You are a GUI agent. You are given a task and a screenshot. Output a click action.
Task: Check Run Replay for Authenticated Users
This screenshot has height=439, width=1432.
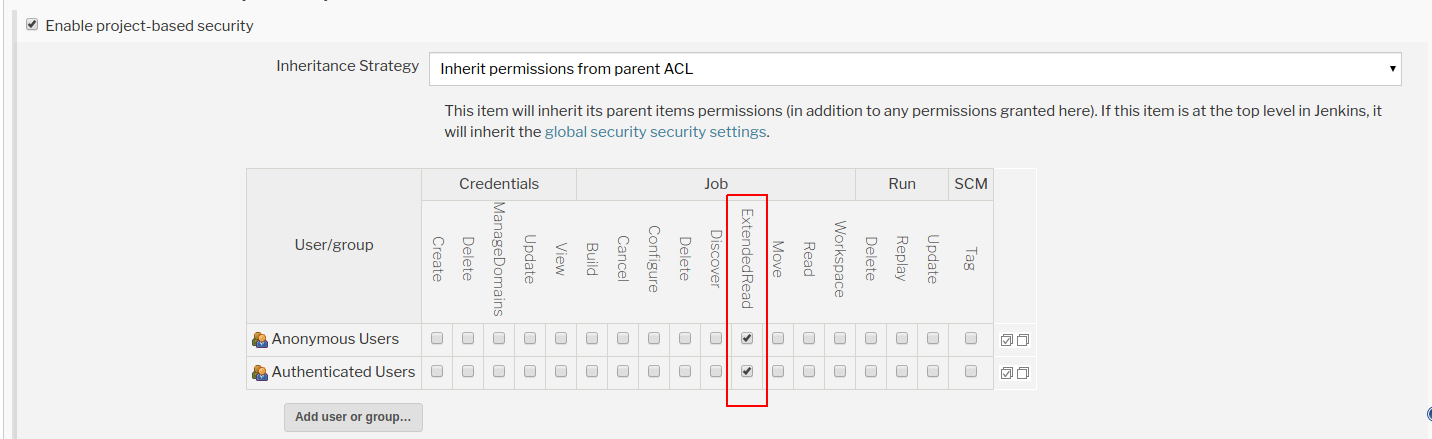click(902, 372)
